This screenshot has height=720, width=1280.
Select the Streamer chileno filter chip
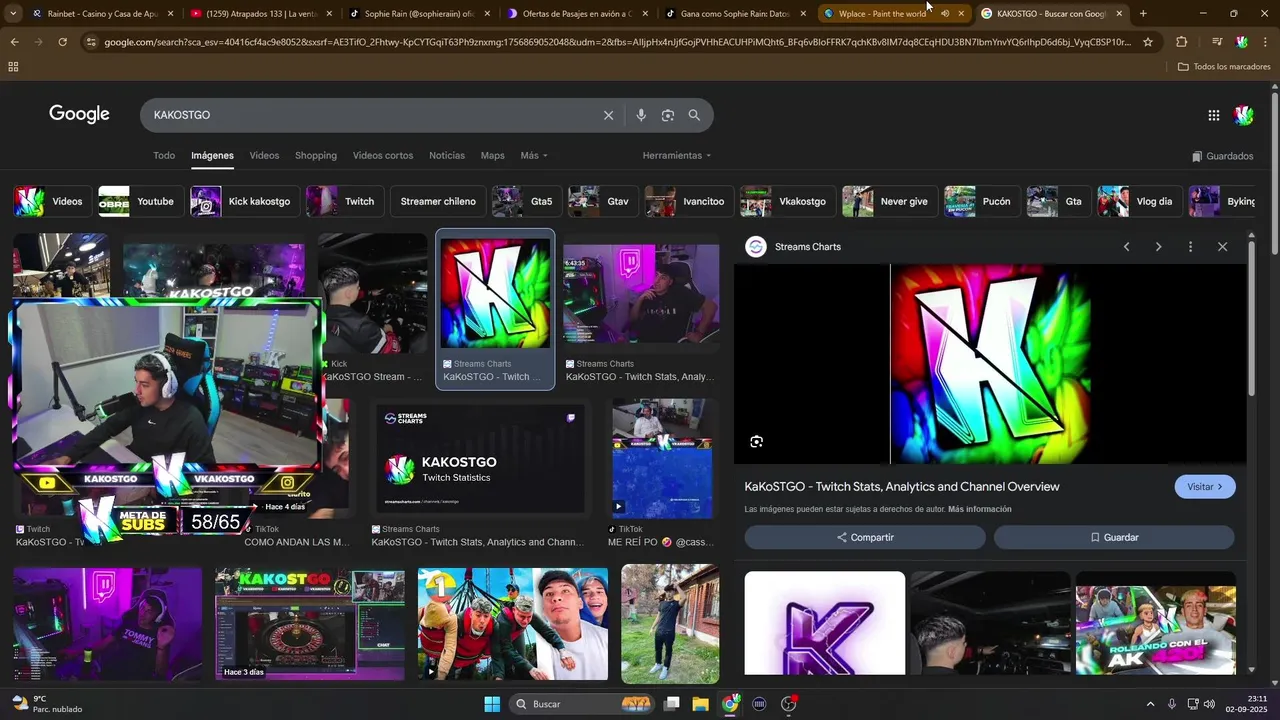point(438,202)
